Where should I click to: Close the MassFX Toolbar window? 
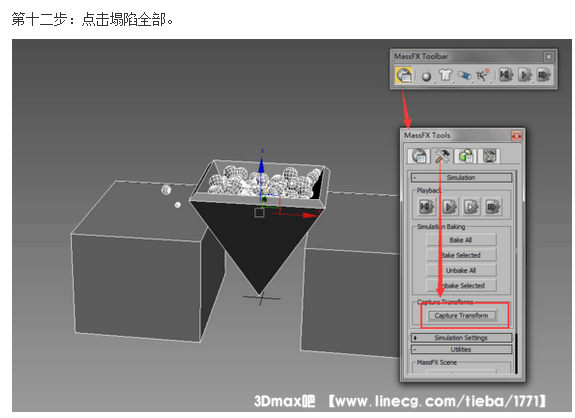[549, 56]
